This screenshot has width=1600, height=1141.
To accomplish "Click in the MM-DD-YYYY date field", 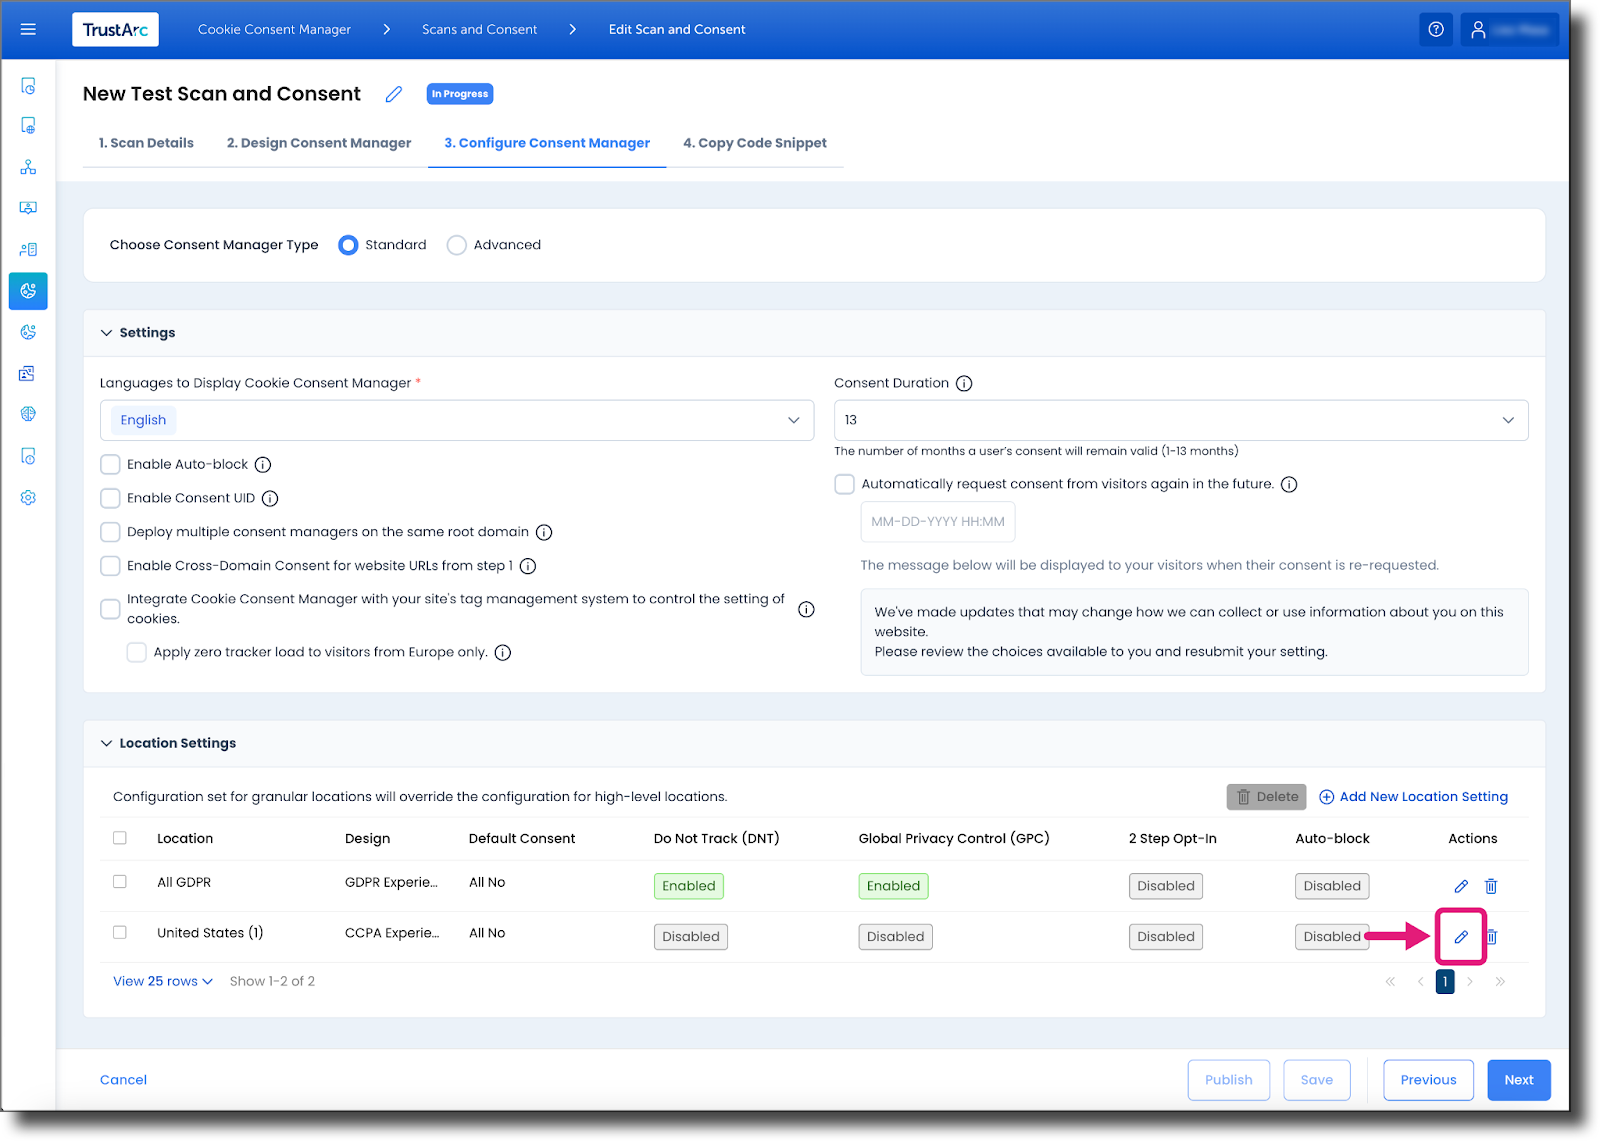I will pos(936,521).
